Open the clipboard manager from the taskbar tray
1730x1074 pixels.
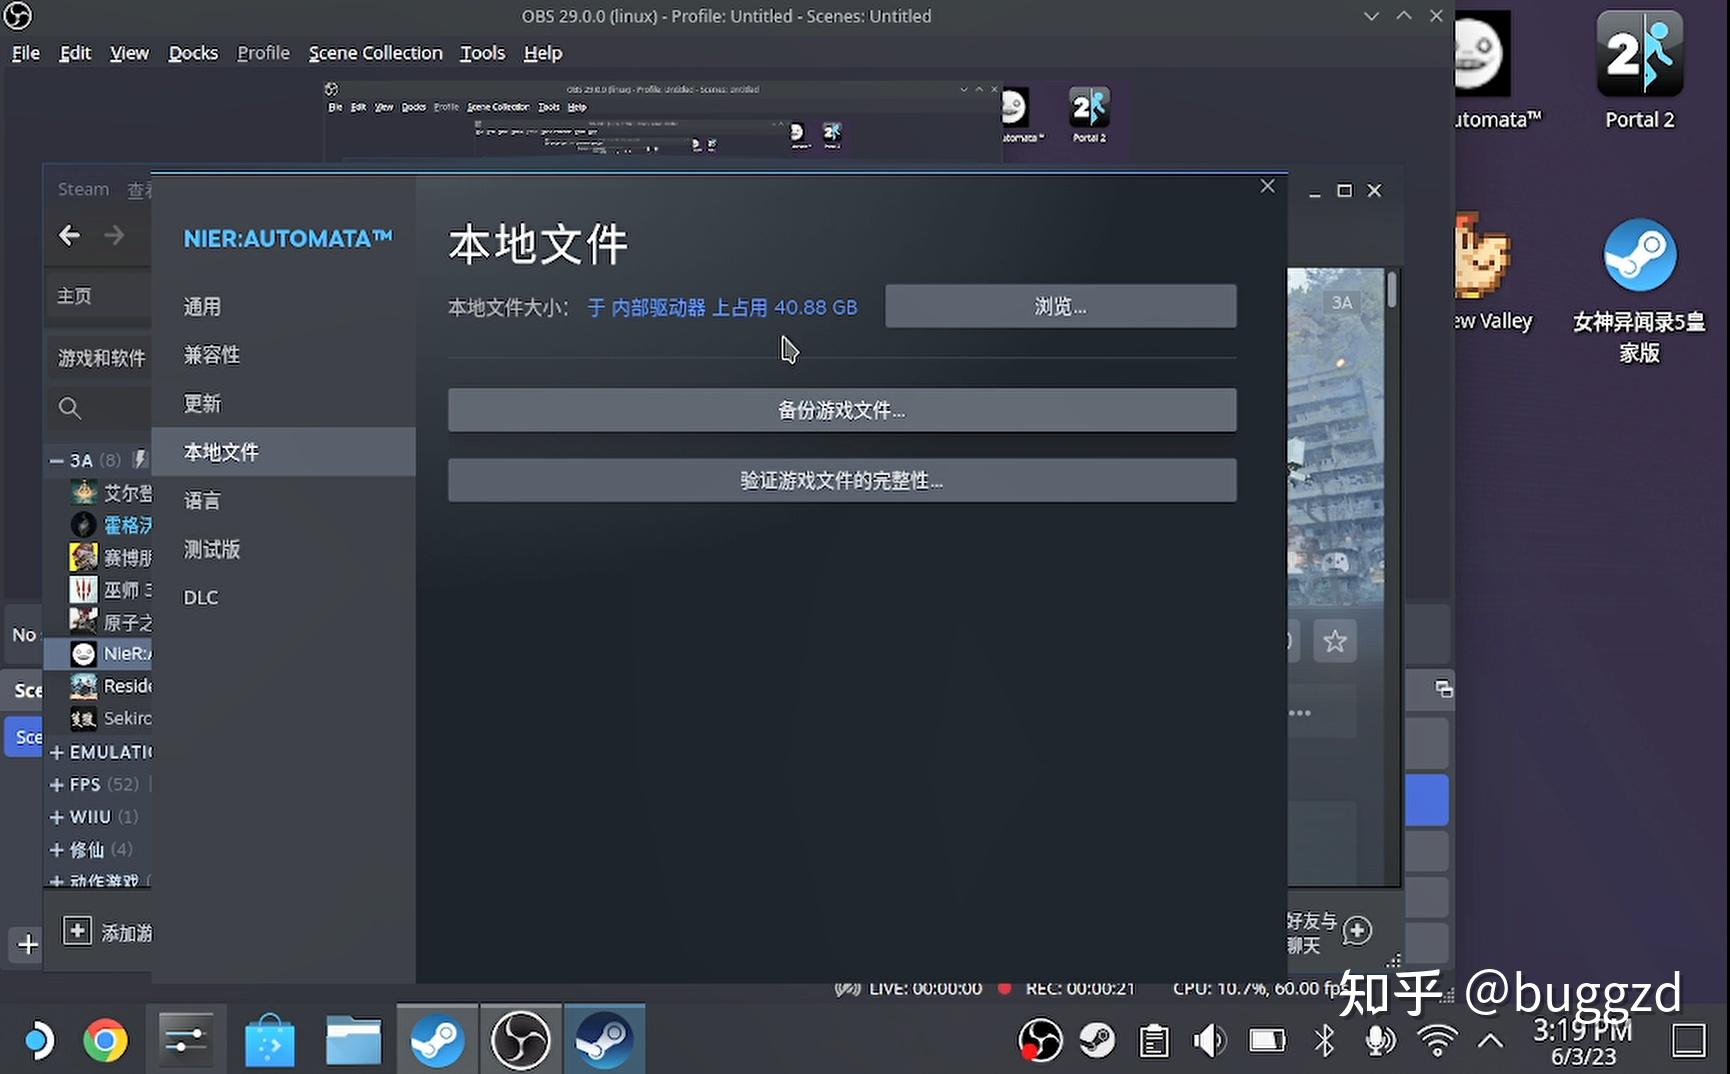tap(1152, 1040)
